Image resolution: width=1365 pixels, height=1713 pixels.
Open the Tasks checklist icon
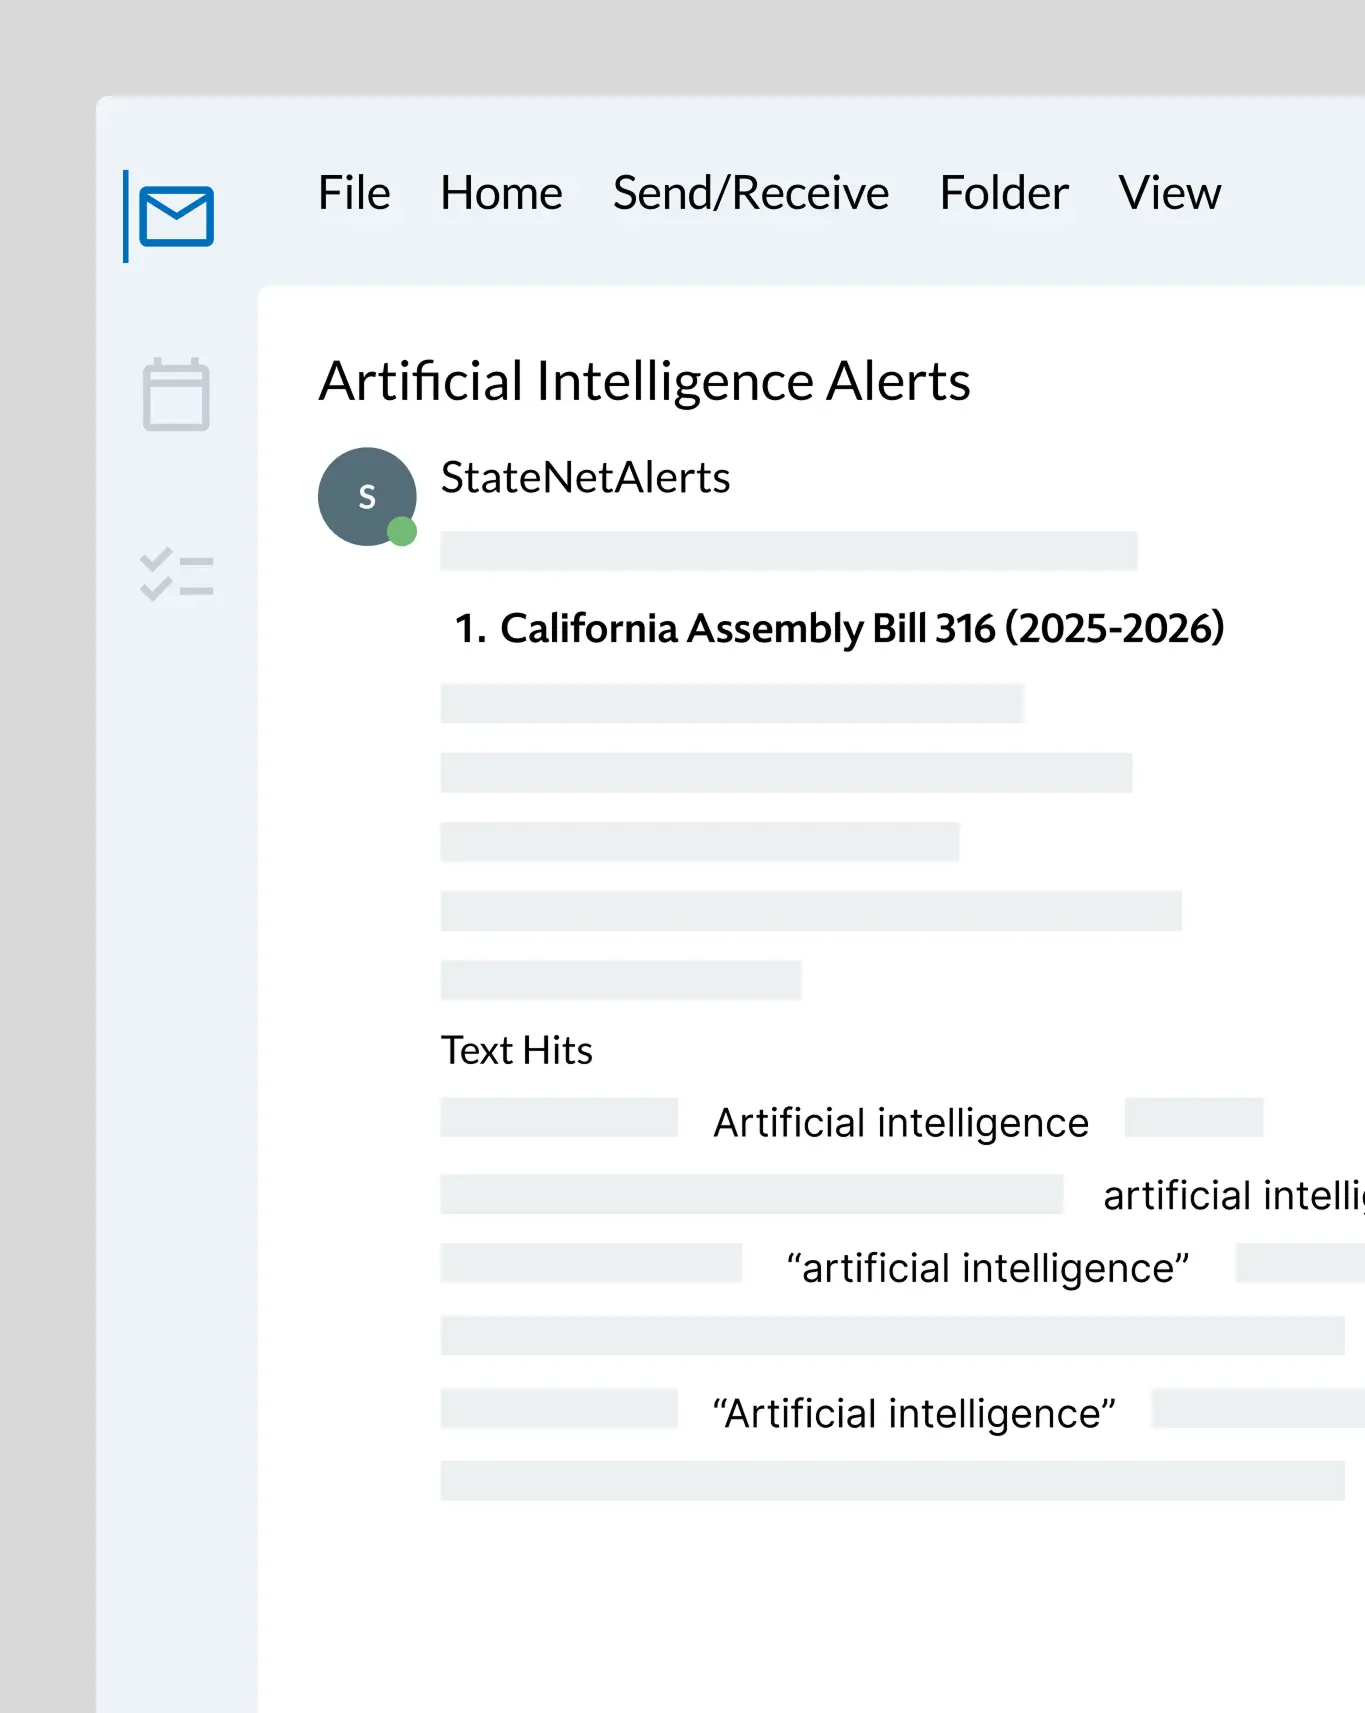pyautogui.click(x=177, y=575)
